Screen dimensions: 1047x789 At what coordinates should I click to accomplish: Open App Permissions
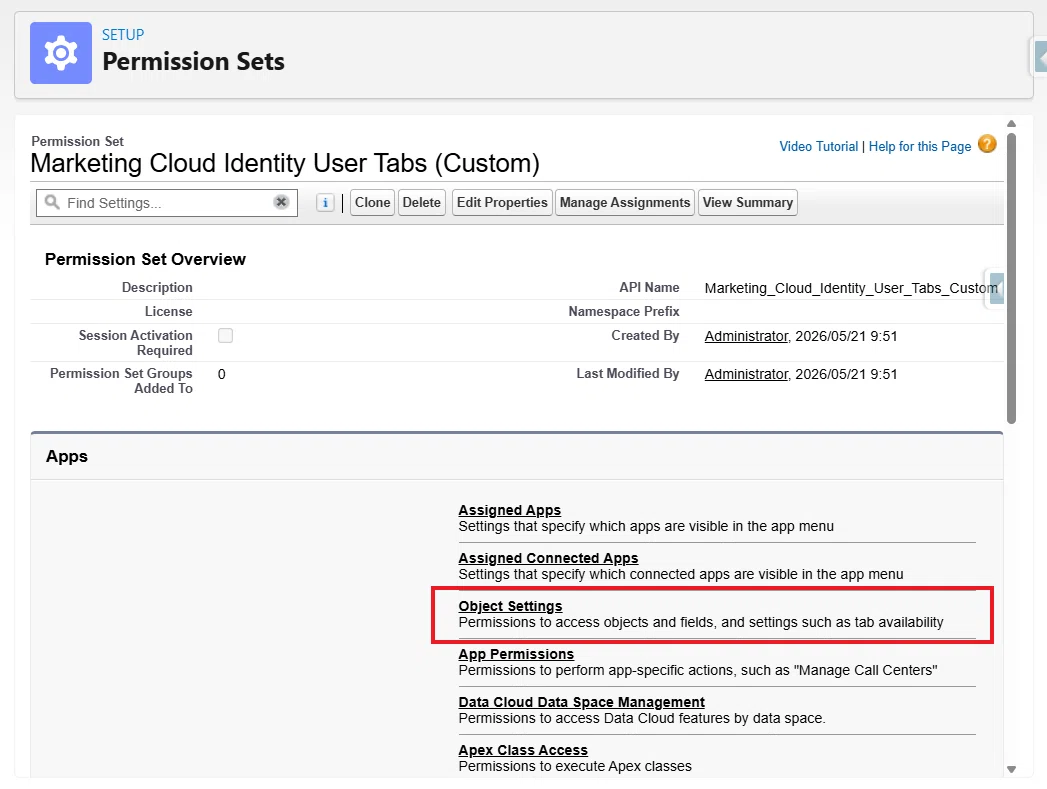click(x=516, y=654)
